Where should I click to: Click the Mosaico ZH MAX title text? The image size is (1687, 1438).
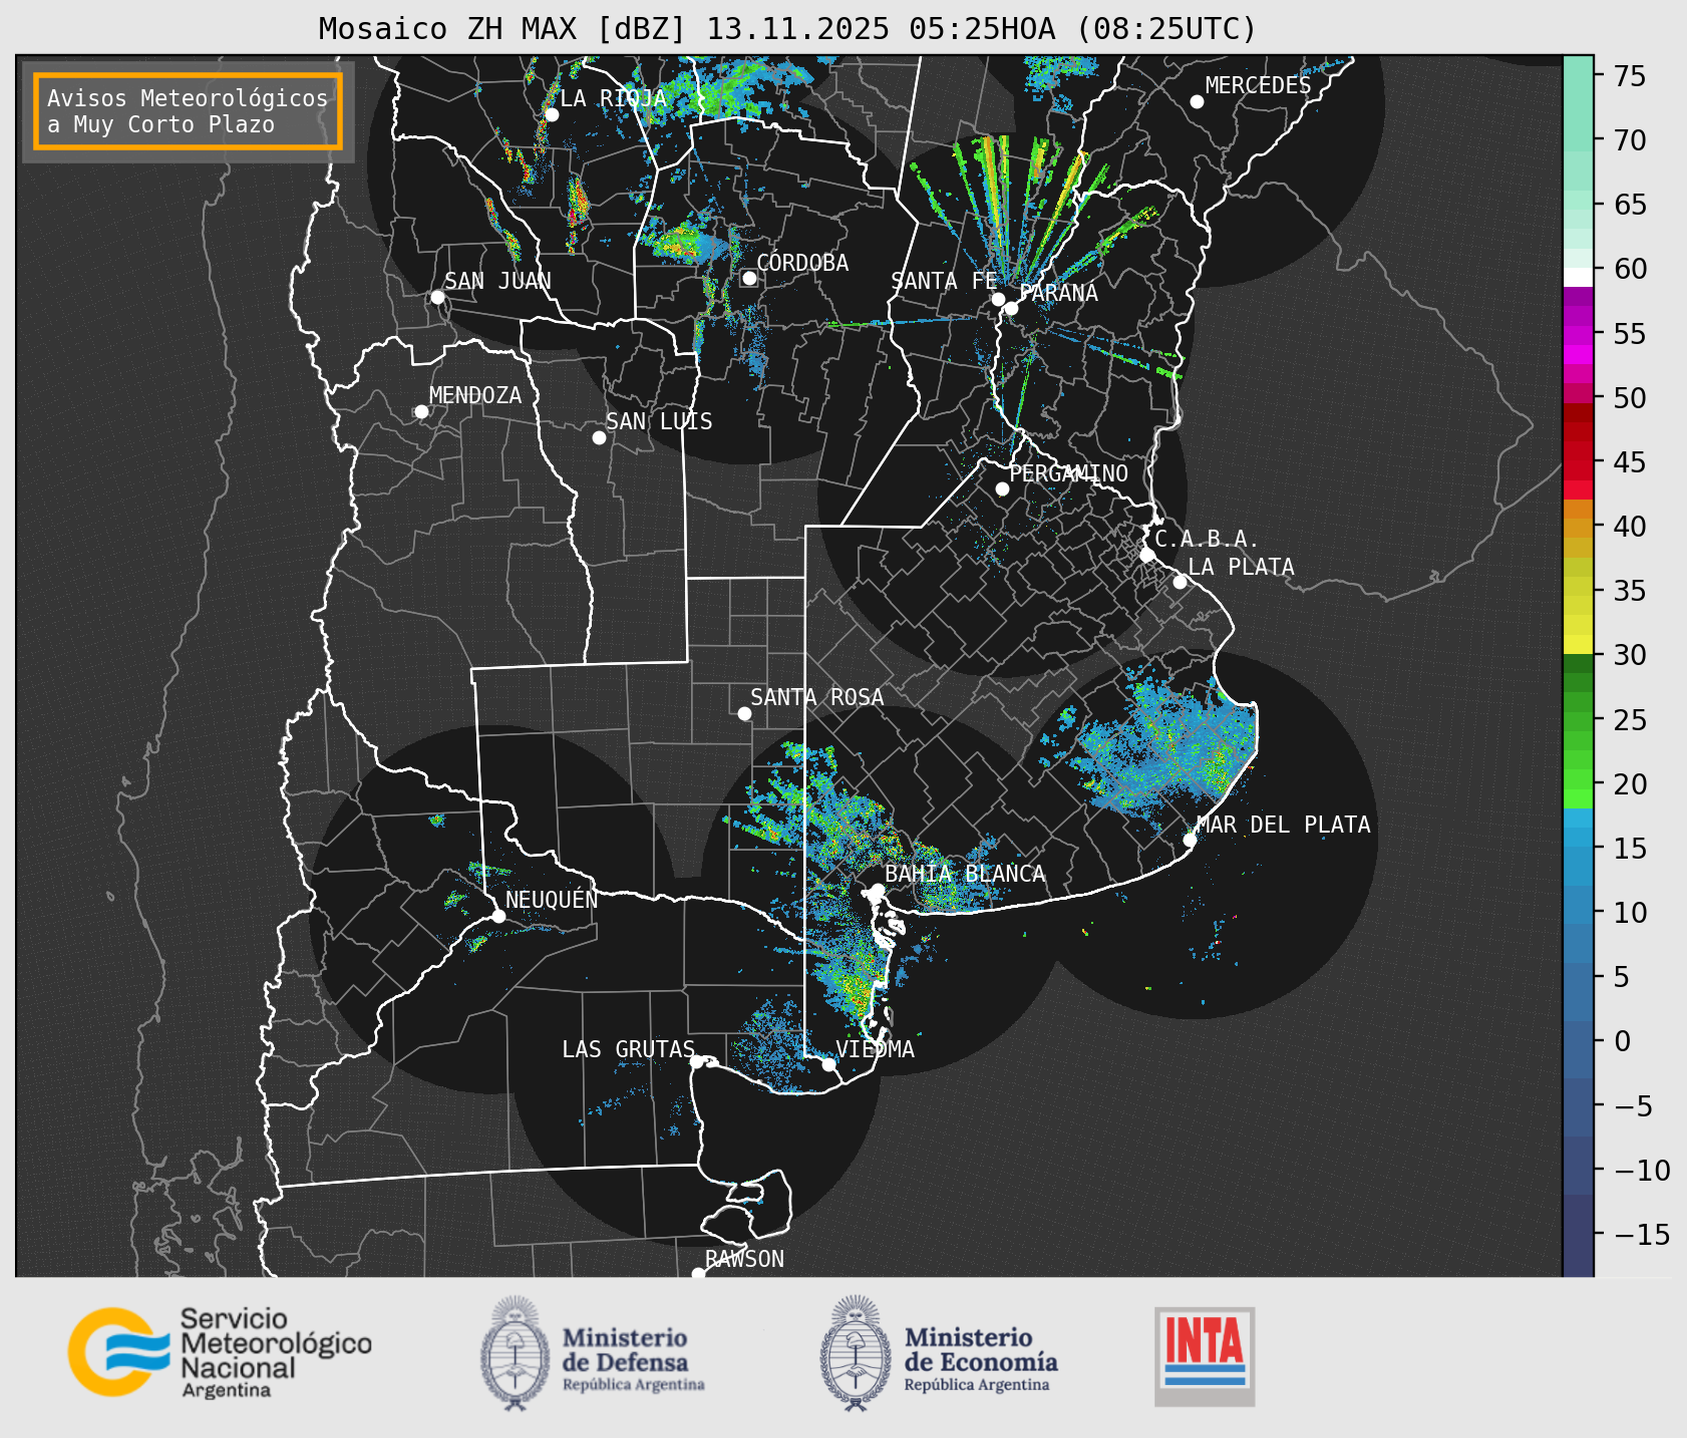(786, 29)
